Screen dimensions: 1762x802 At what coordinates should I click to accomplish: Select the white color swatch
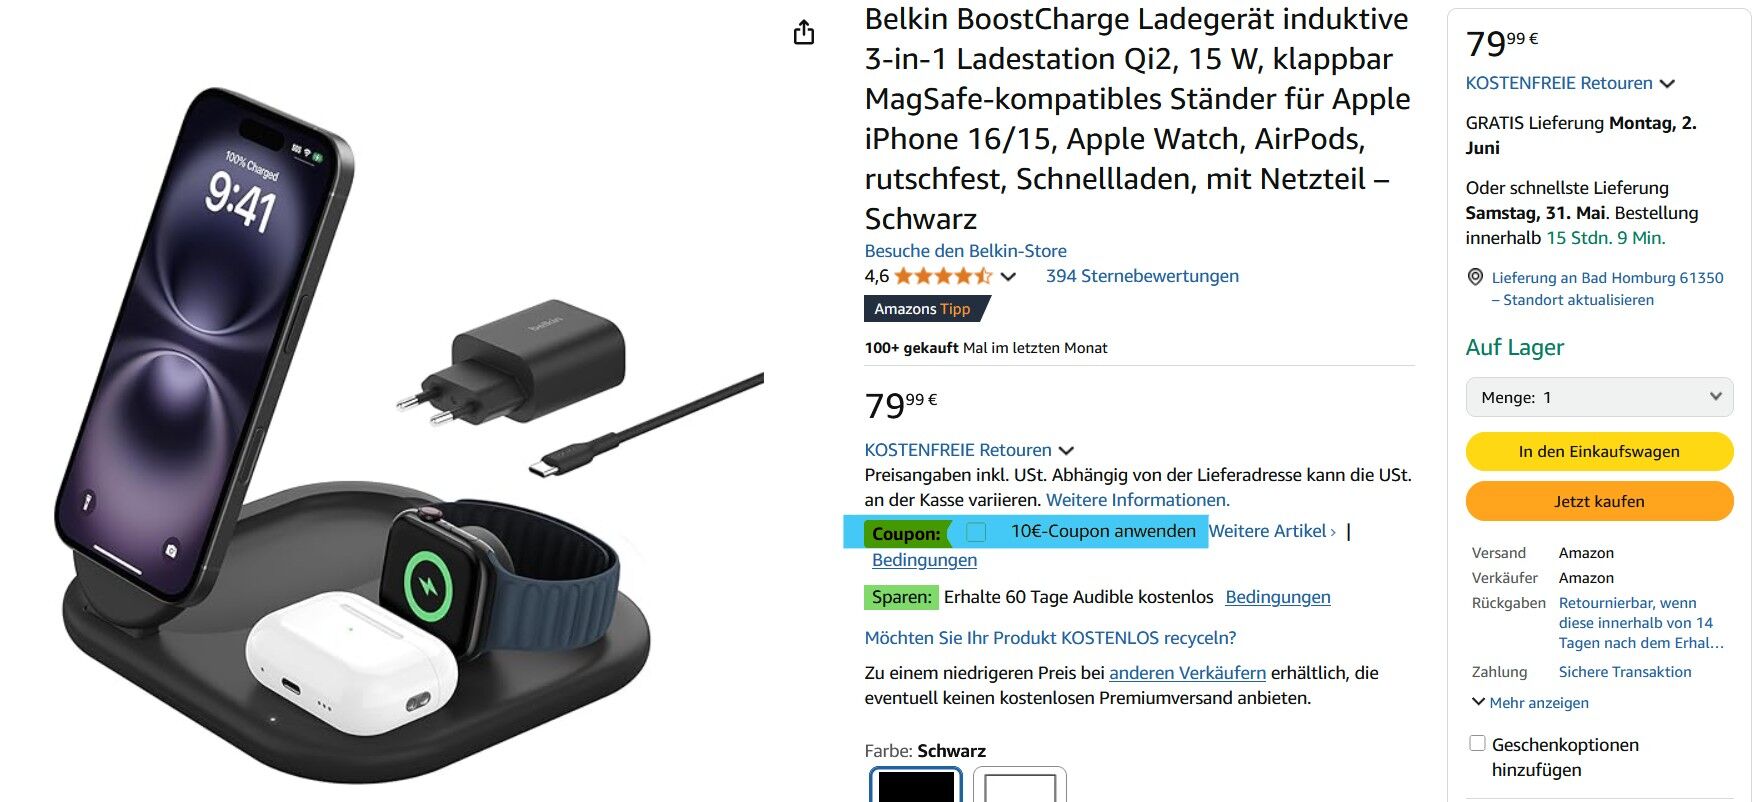(x=1019, y=786)
